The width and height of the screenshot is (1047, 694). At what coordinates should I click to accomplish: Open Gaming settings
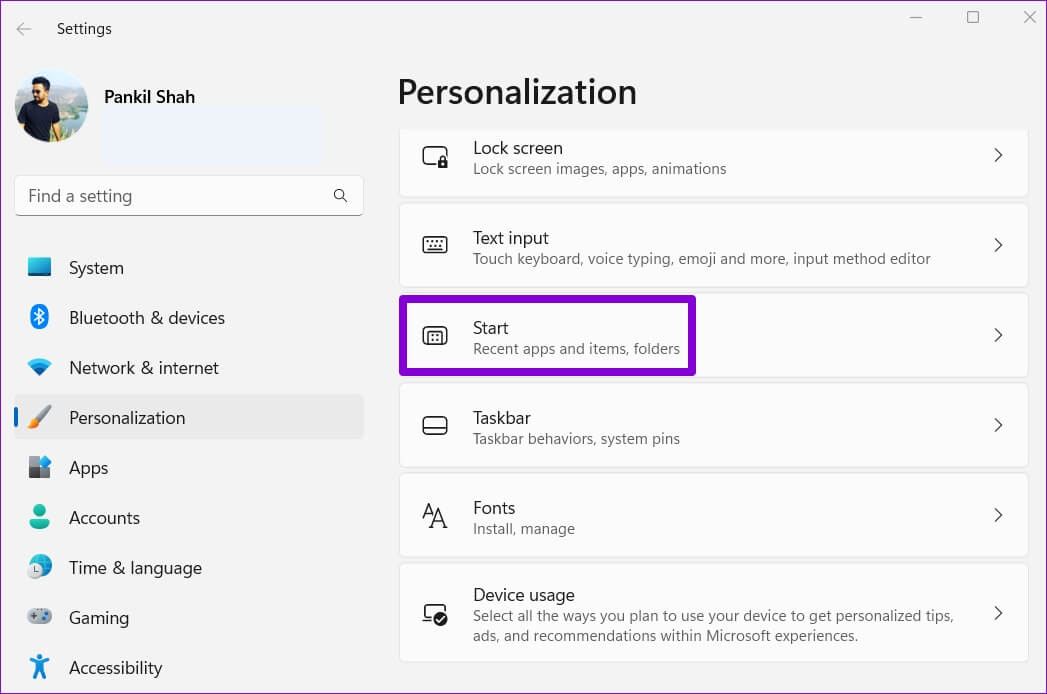click(x=189, y=617)
